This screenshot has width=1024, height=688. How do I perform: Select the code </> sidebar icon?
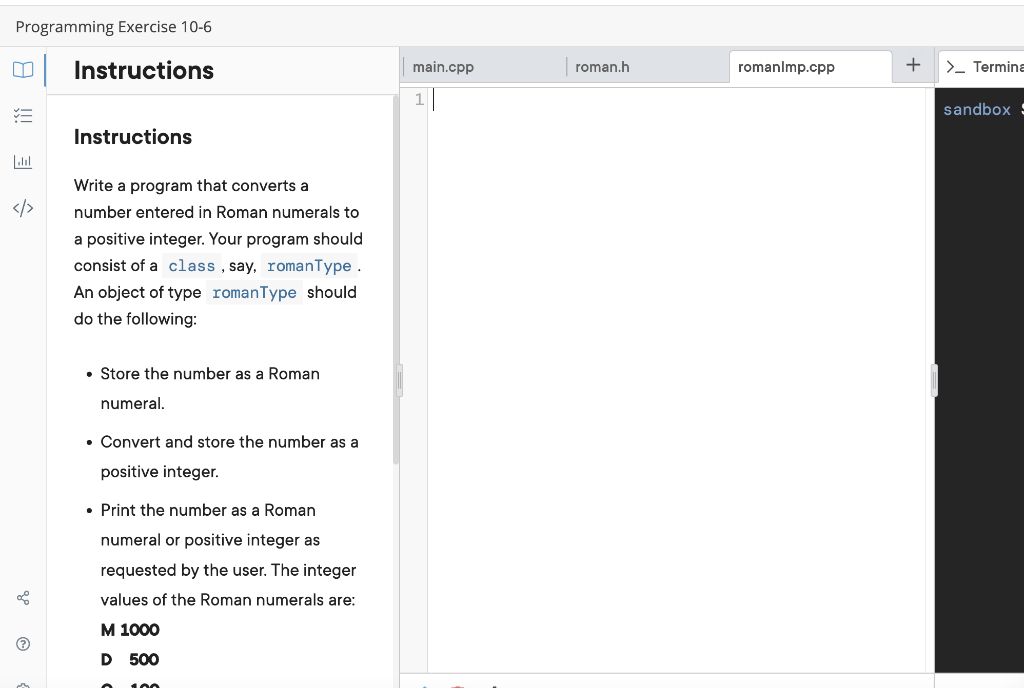23,208
